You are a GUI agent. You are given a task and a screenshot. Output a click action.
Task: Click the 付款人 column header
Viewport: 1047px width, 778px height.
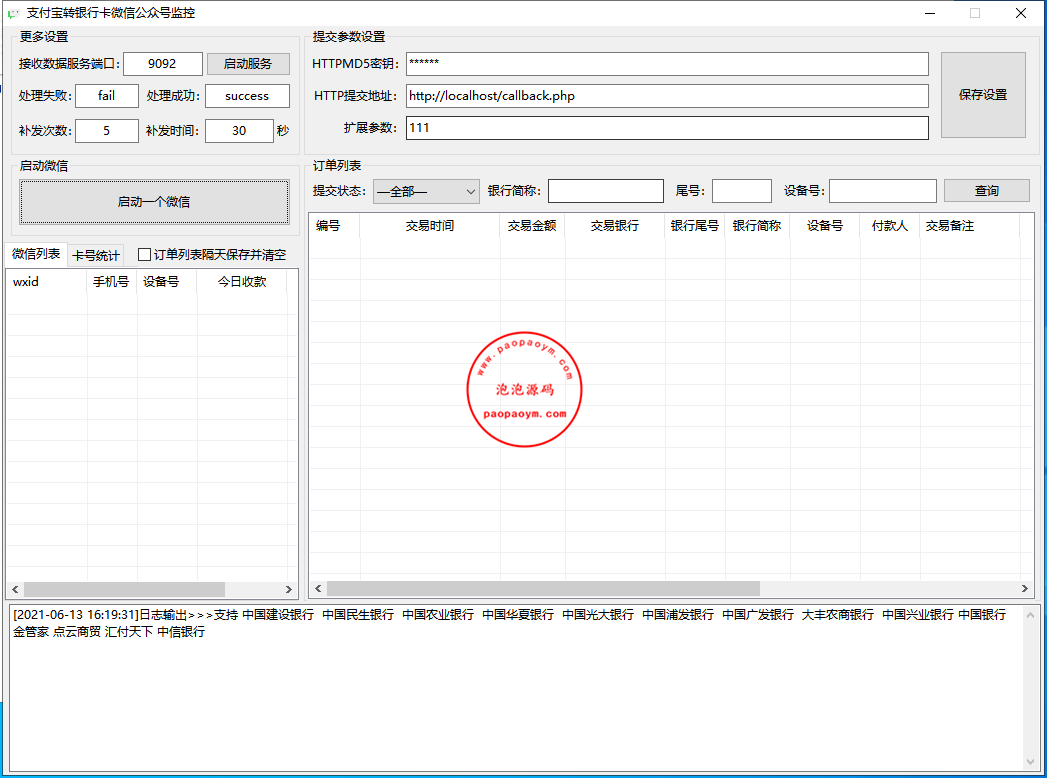point(889,225)
